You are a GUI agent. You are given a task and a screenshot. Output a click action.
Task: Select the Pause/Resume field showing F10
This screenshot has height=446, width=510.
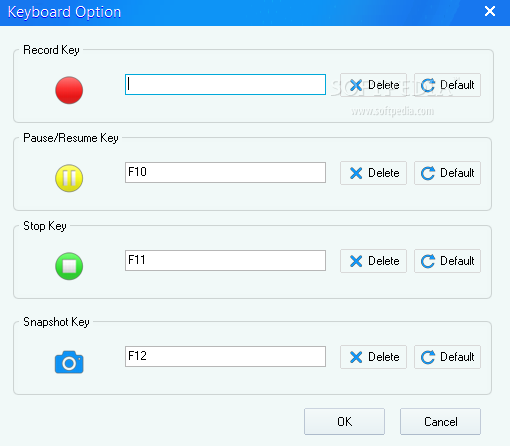pyautogui.click(x=225, y=173)
